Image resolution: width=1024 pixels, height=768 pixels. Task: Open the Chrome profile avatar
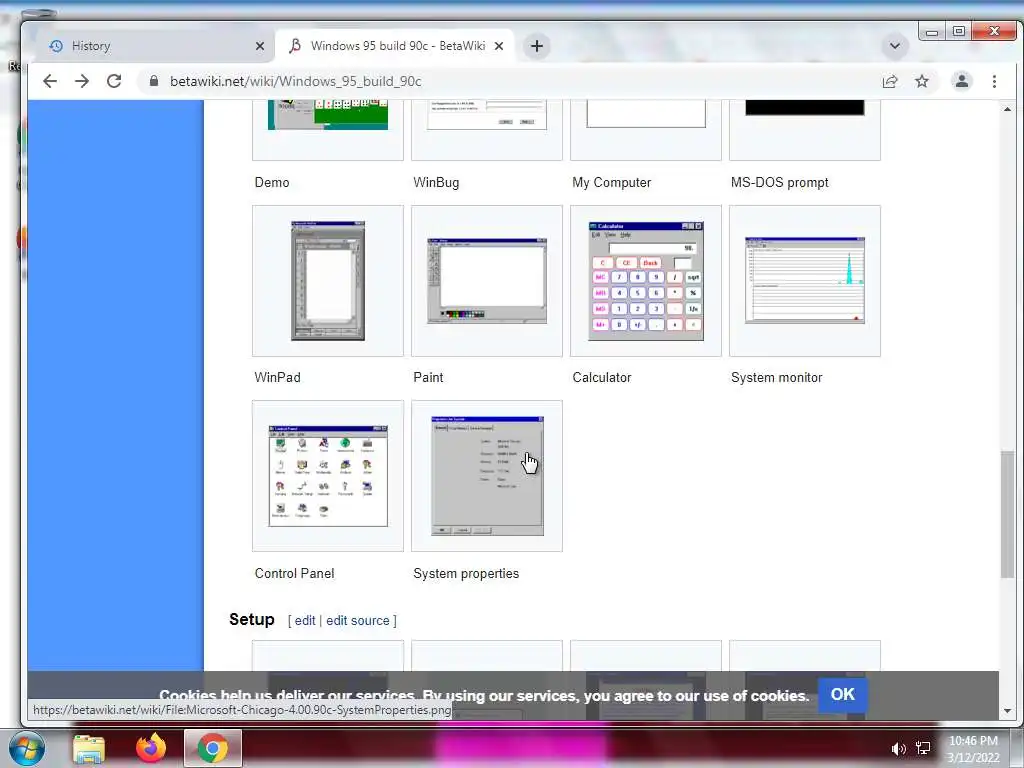pyautogui.click(x=961, y=81)
